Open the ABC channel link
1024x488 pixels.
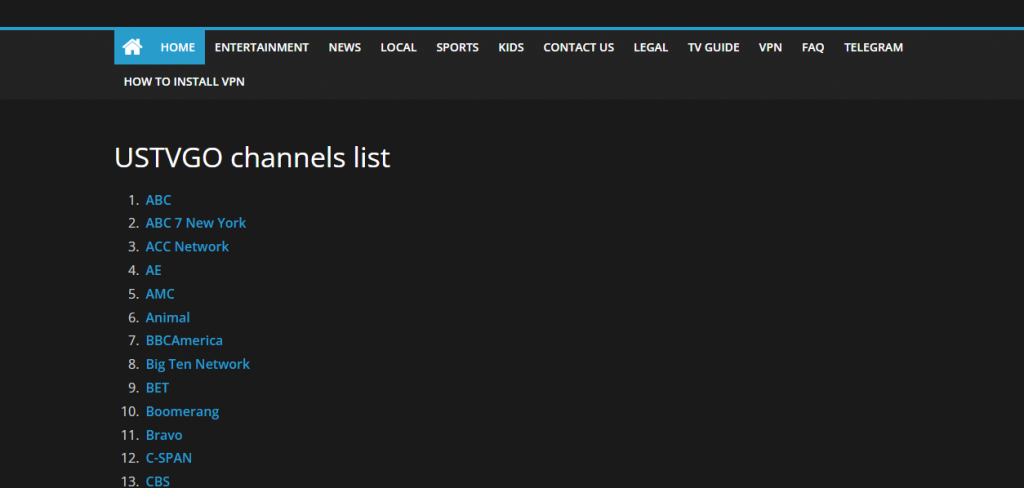click(x=158, y=200)
